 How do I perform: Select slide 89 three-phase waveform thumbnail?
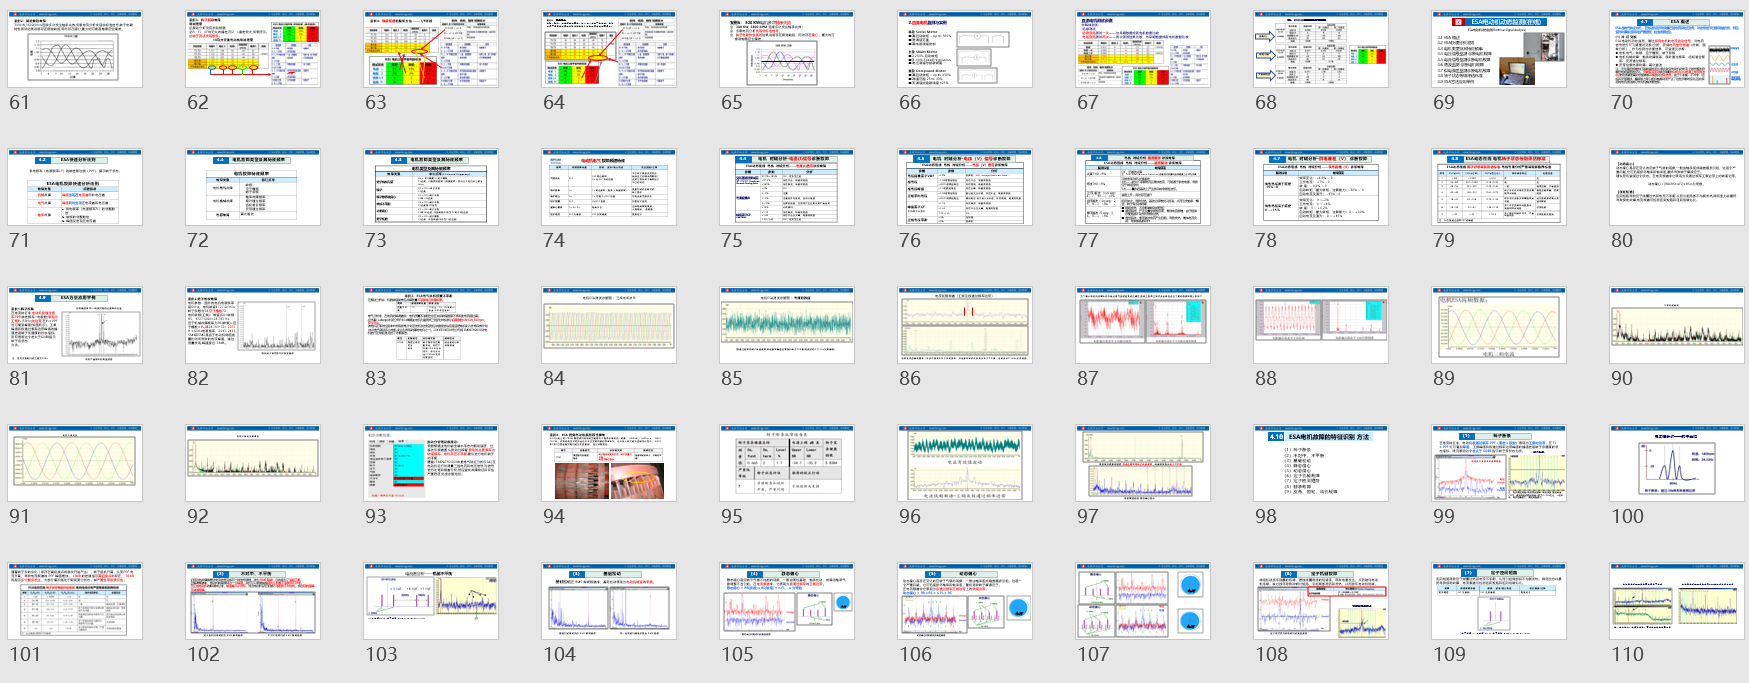pyautogui.click(x=1499, y=325)
